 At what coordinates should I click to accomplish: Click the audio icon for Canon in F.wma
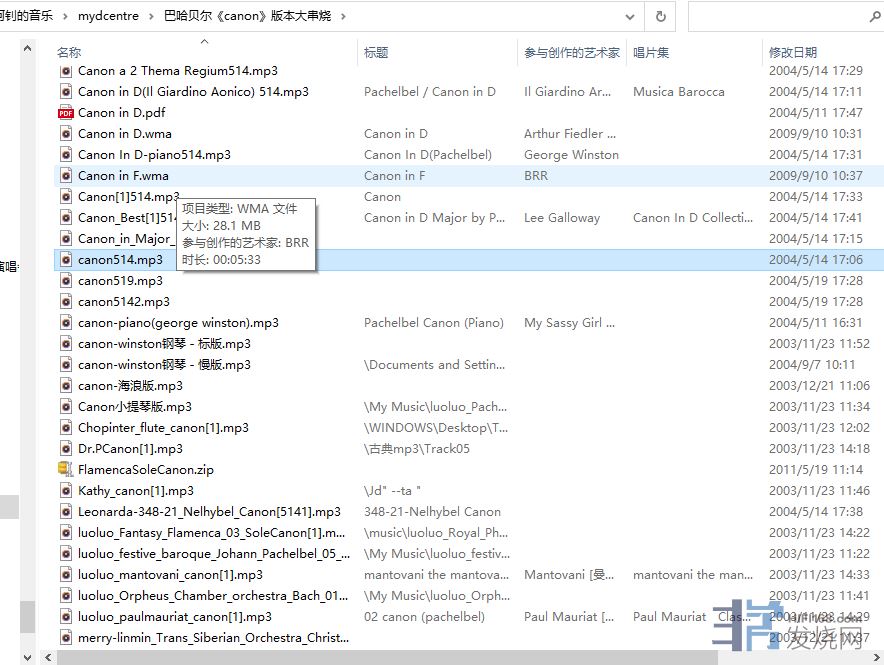click(66, 176)
